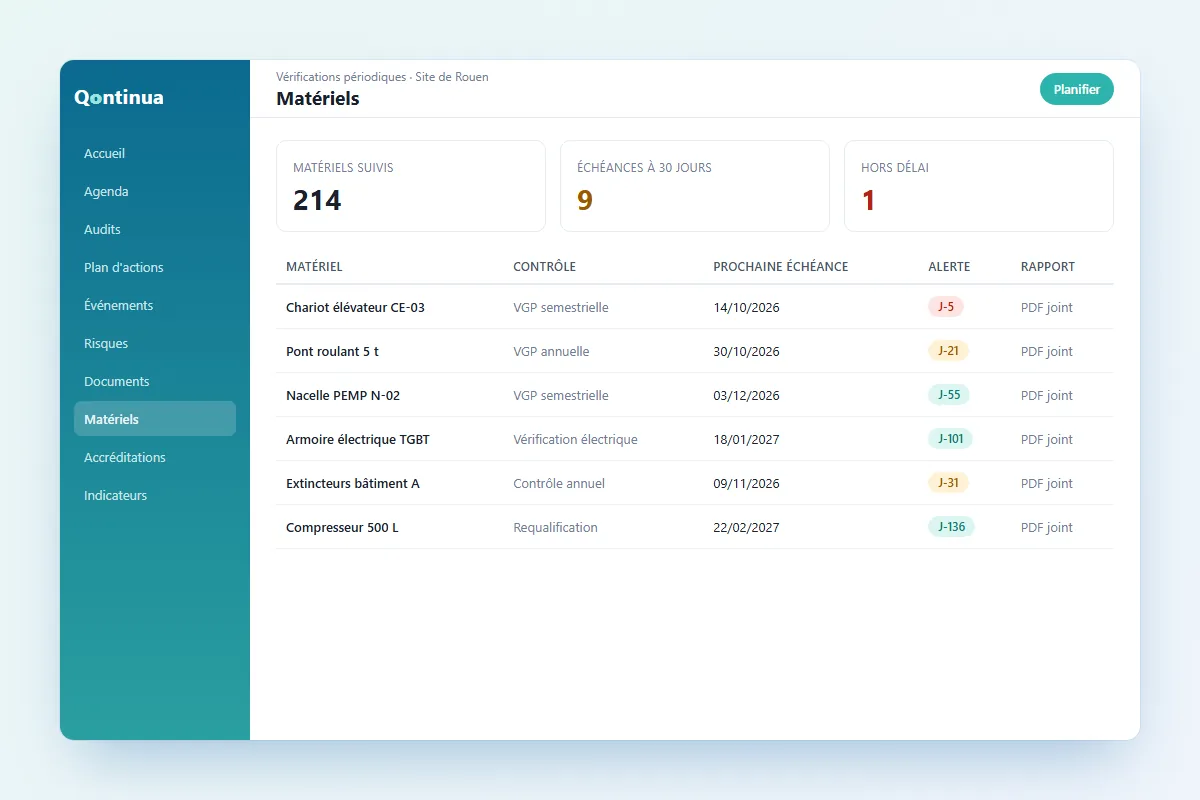Click the Contrôle column header
The width and height of the screenshot is (1200, 800).
(x=544, y=267)
